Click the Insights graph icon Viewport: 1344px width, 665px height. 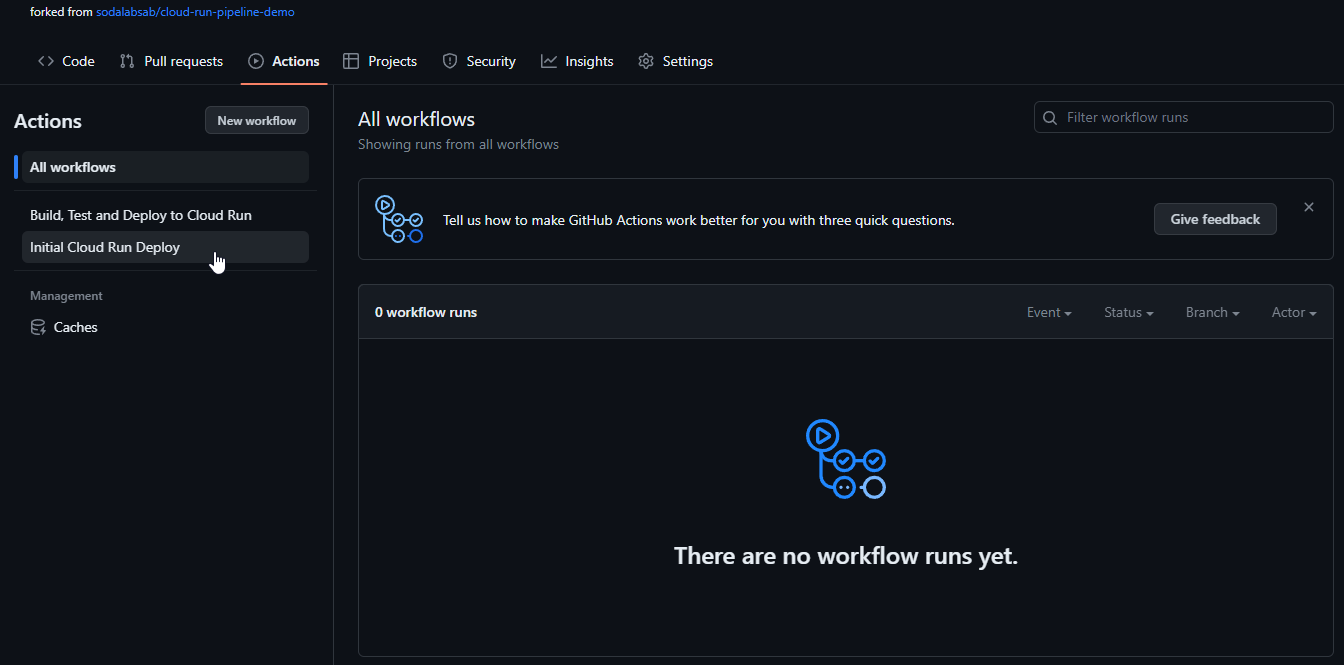[x=549, y=61]
